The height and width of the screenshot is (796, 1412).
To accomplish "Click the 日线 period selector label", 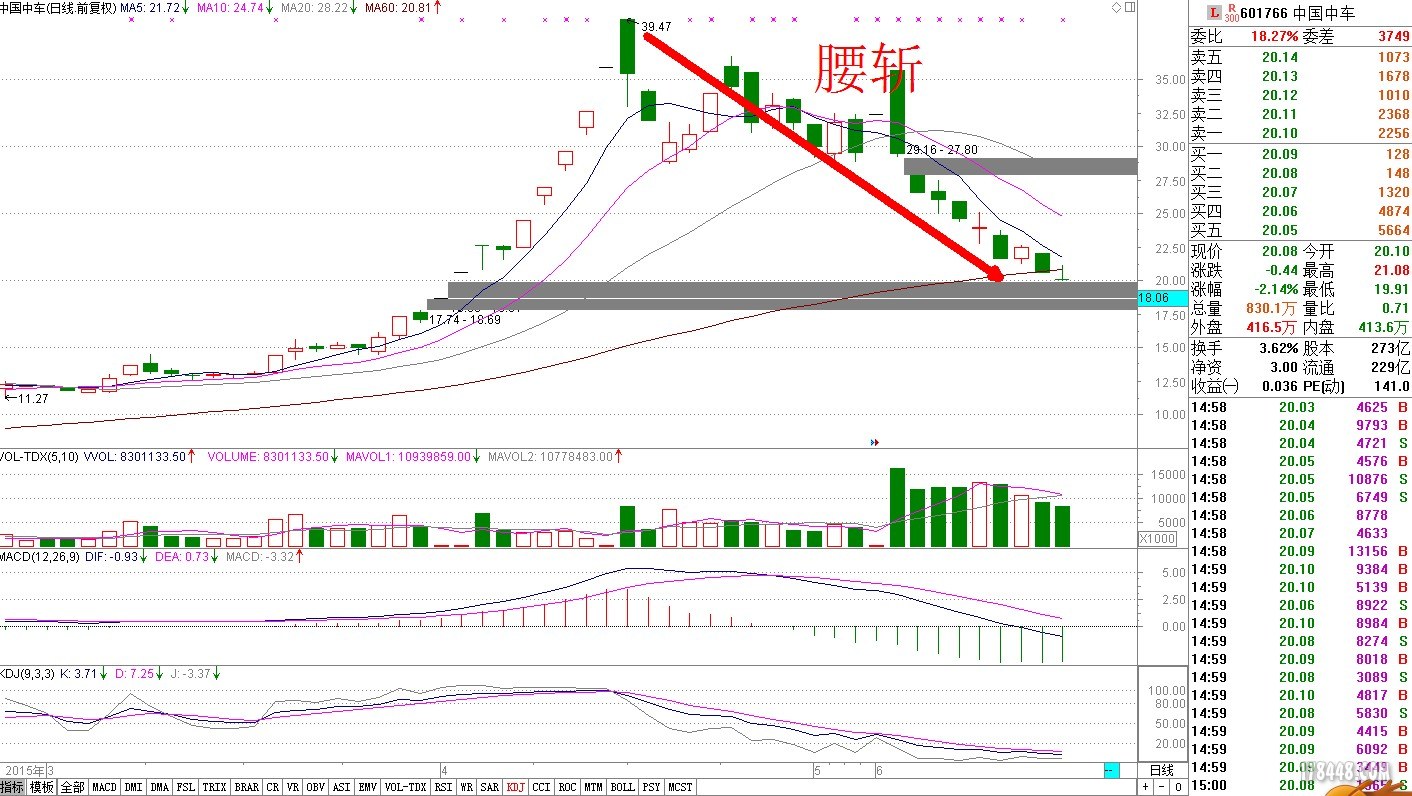I will click(1161, 770).
